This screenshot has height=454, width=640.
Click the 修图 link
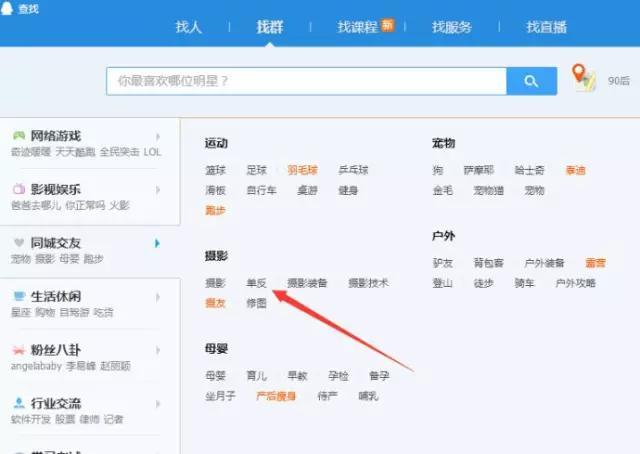[x=257, y=303]
